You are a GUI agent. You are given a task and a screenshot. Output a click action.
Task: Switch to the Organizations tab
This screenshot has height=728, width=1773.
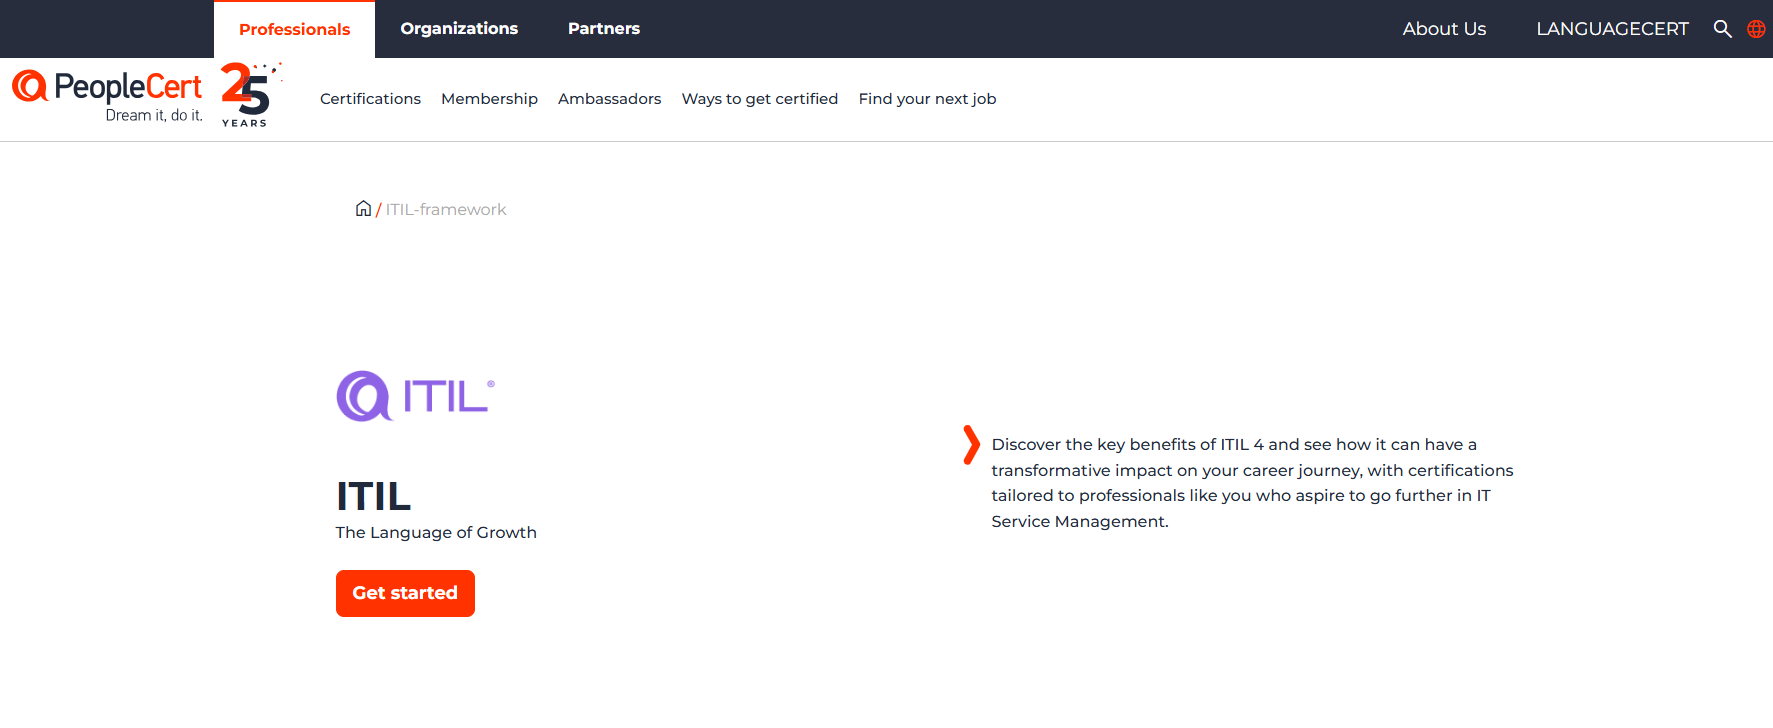click(459, 28)
